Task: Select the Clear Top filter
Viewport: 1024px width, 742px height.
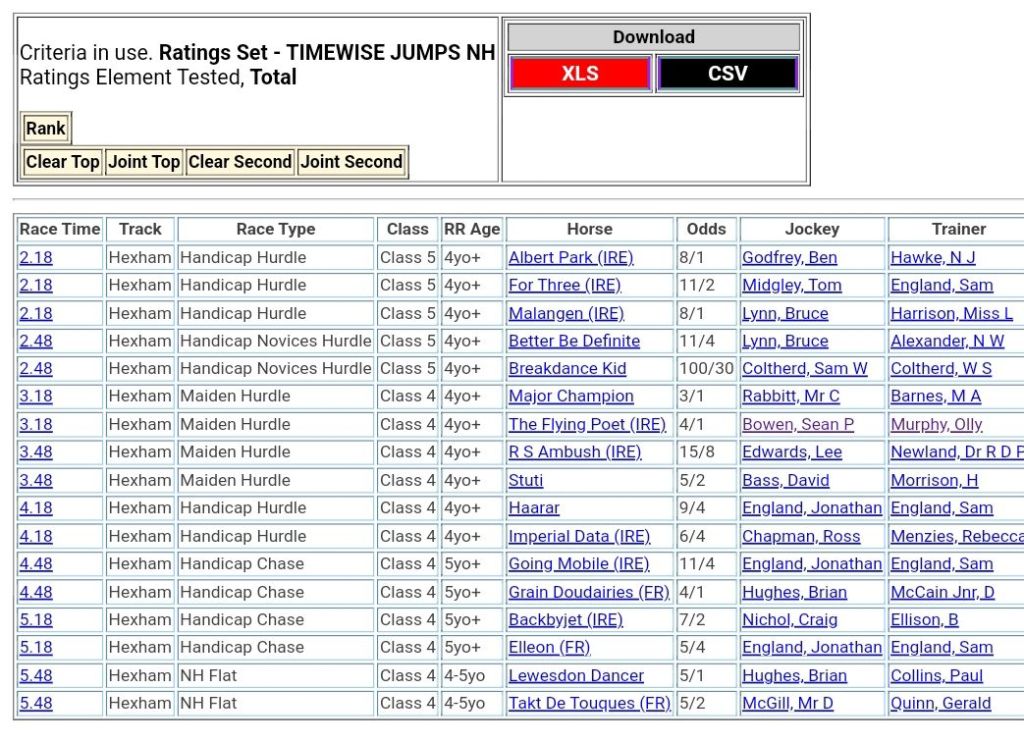Action: point(62,162)
